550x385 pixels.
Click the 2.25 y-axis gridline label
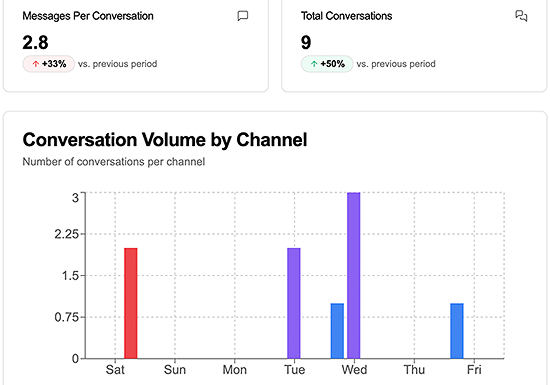(x=67, y=234)
